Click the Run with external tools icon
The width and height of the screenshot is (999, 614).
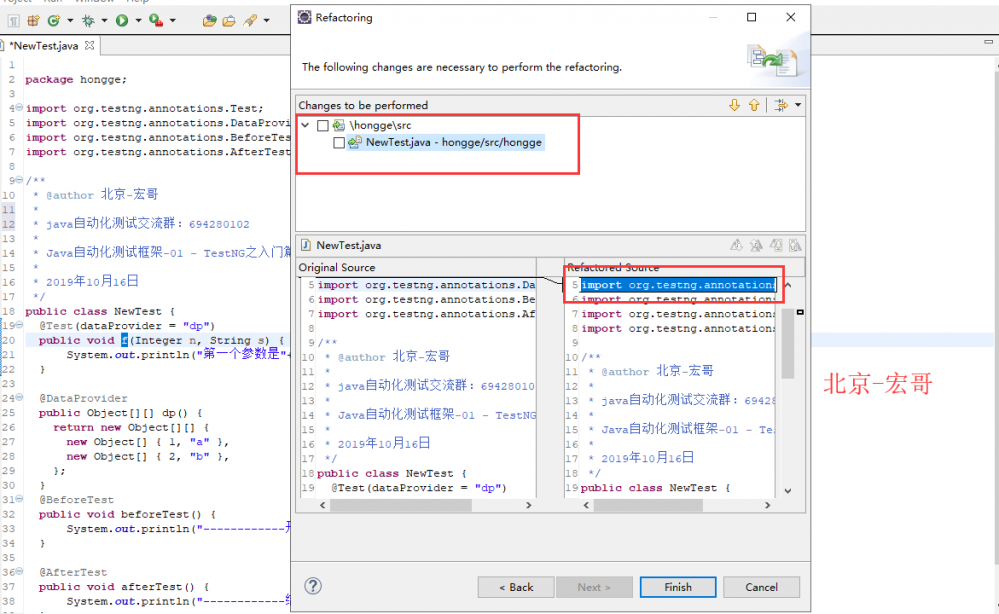coord(156,20)
